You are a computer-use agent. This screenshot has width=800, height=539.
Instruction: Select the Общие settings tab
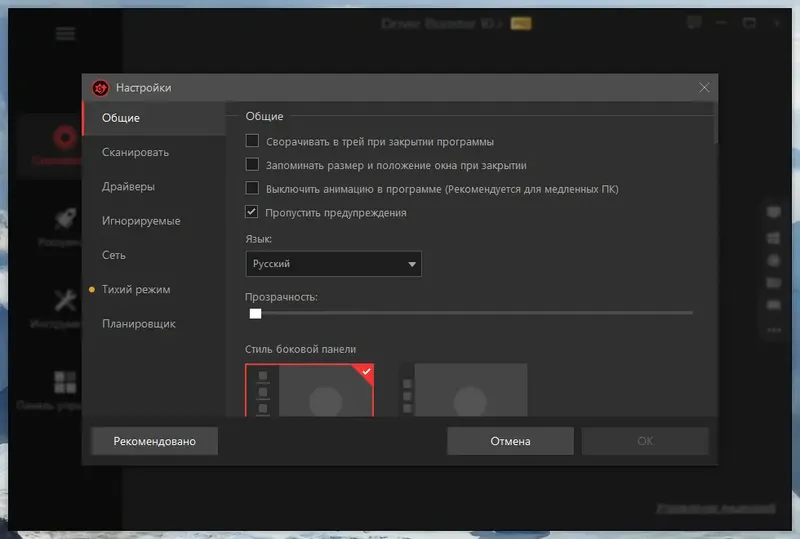click(154, 118)
